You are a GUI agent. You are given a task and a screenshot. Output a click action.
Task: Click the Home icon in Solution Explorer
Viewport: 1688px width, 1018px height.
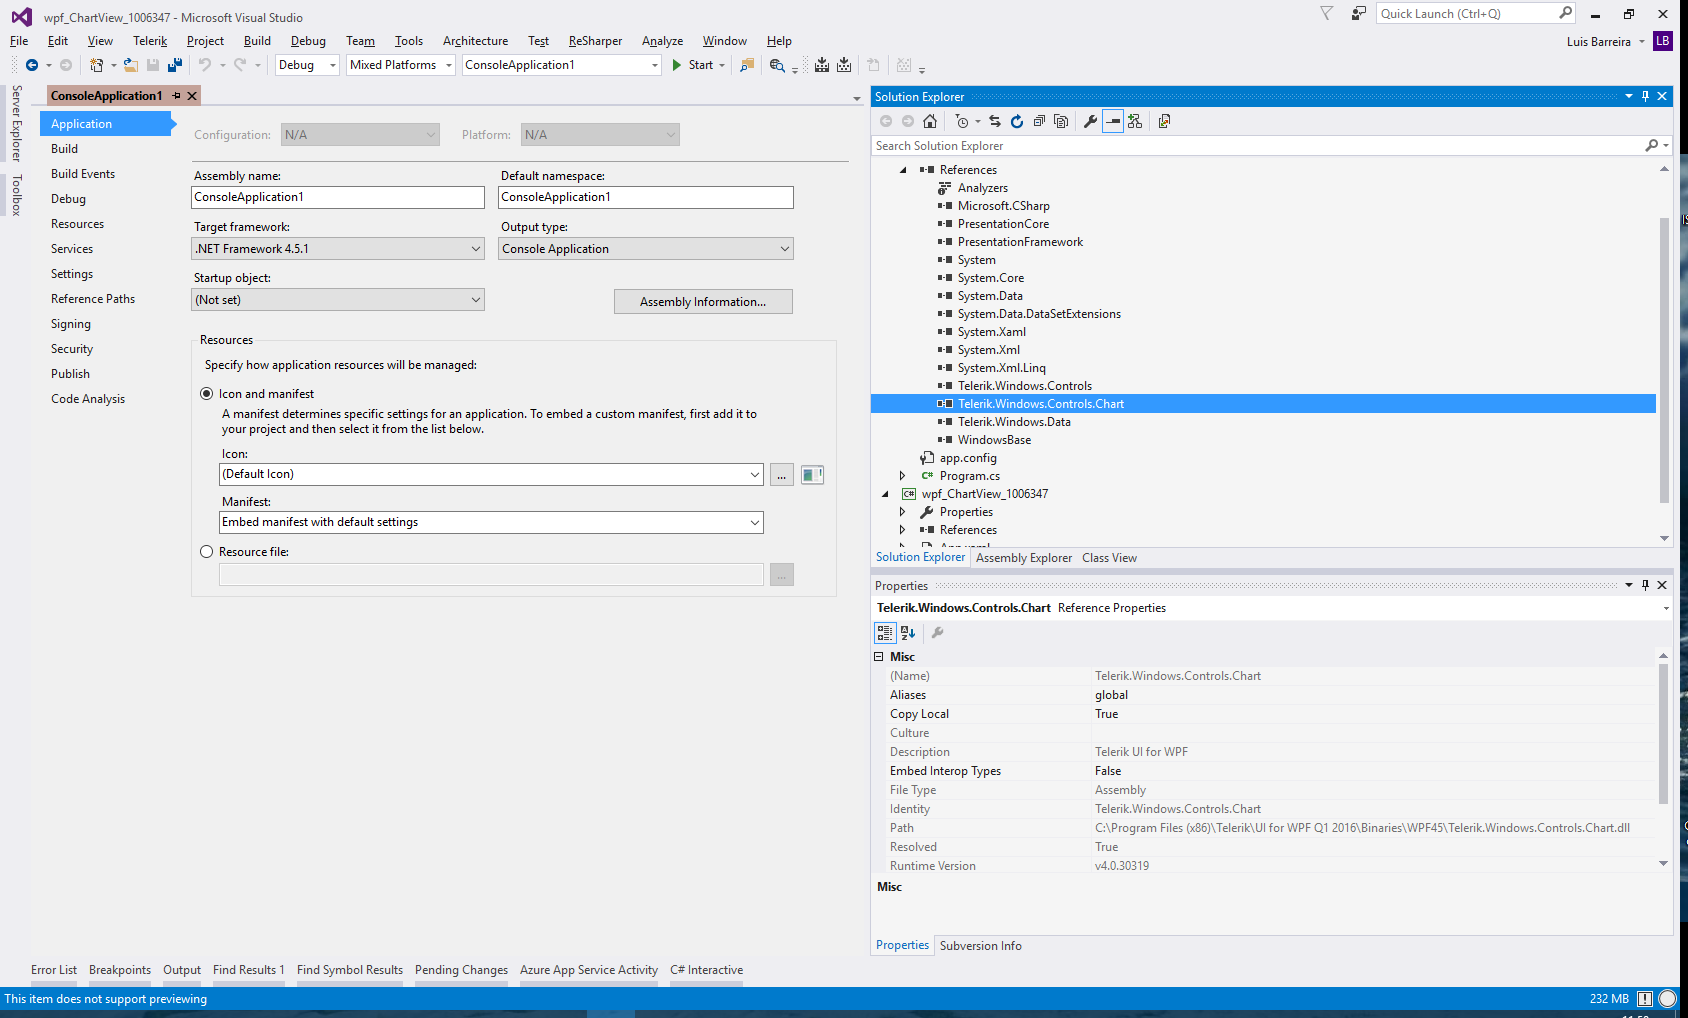pos(930,121)
